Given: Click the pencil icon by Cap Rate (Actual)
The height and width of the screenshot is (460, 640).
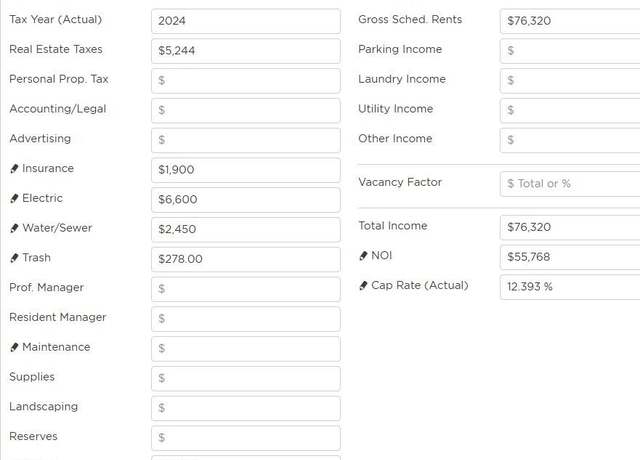Looking at the screenshot, I should point(363,286).
